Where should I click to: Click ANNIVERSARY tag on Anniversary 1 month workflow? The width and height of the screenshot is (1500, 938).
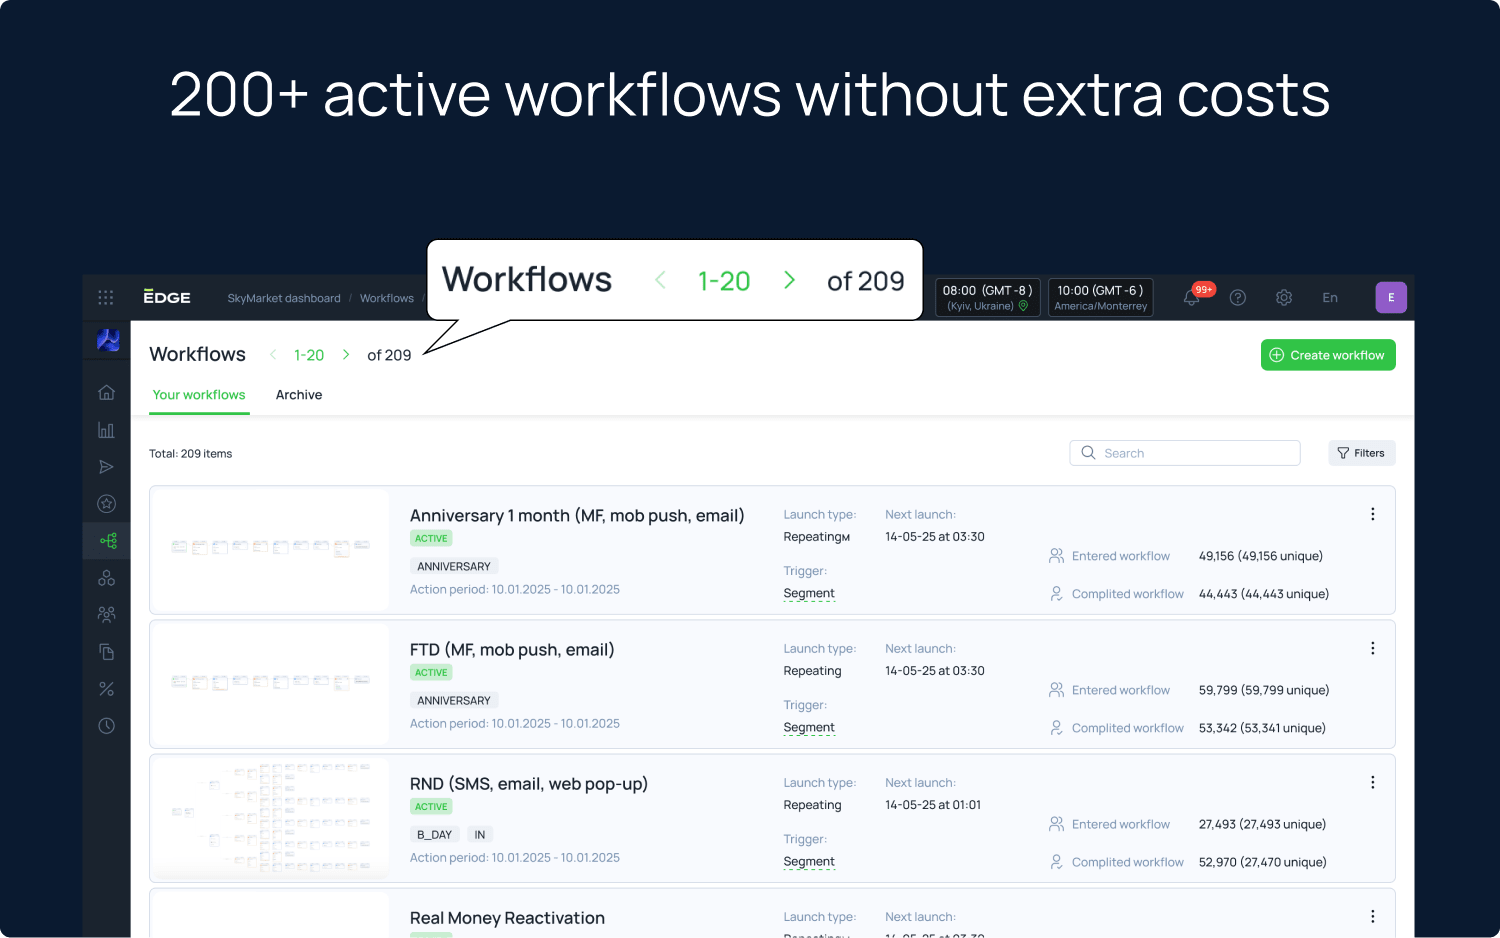click(x=454, y=566)
